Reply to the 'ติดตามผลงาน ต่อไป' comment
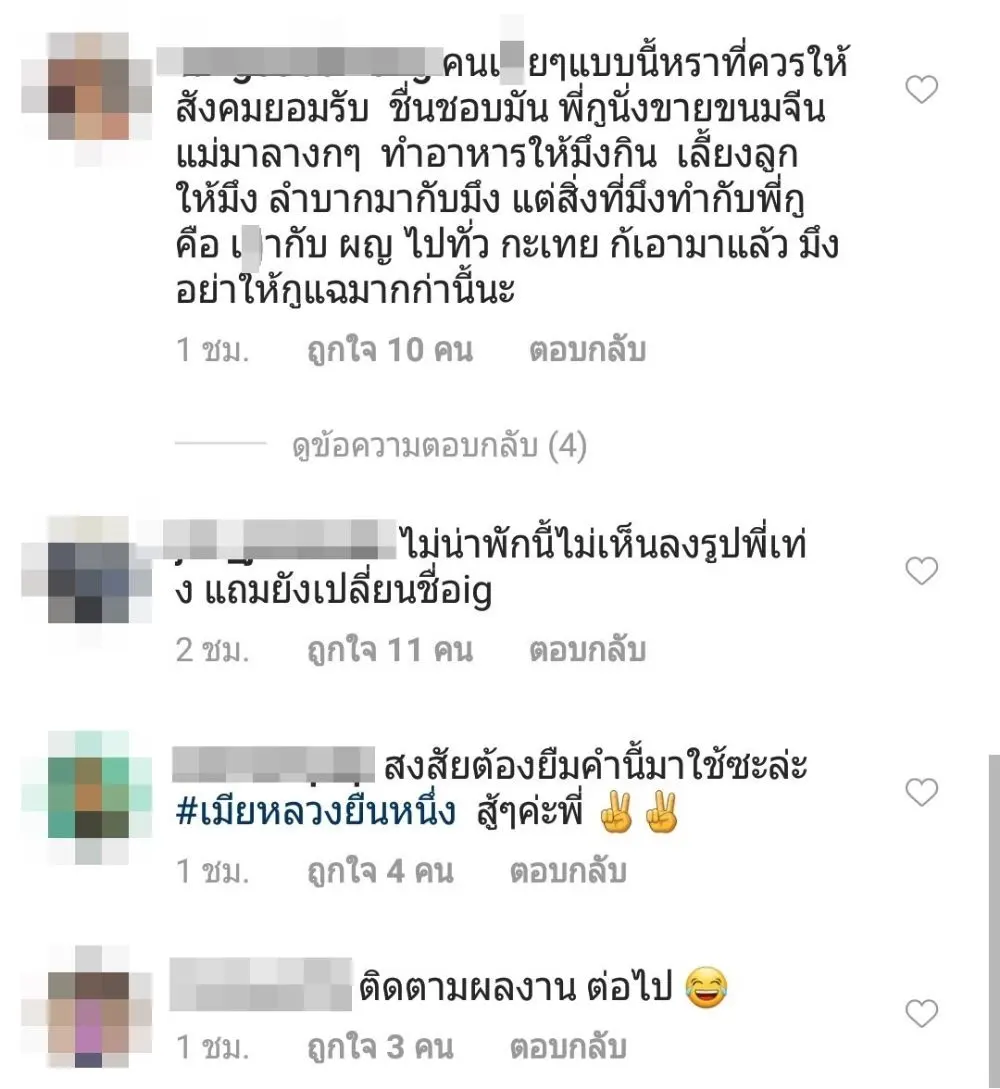1000x1089 pixels. 568,1047
